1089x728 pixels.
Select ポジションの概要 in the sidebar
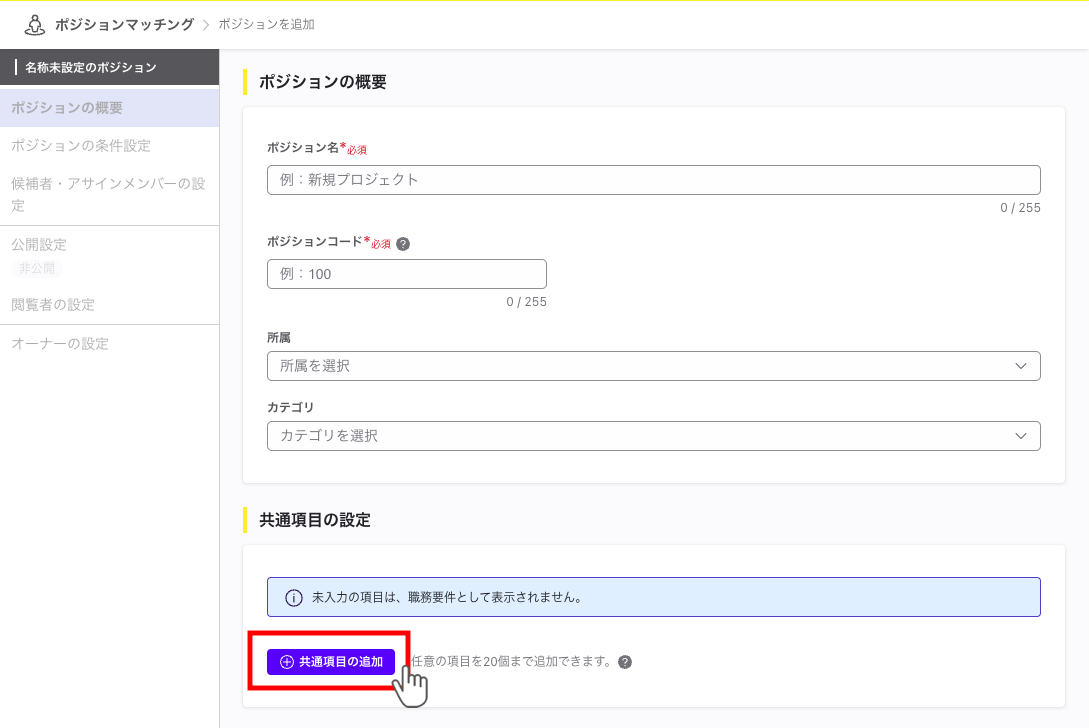click(110, 107)
